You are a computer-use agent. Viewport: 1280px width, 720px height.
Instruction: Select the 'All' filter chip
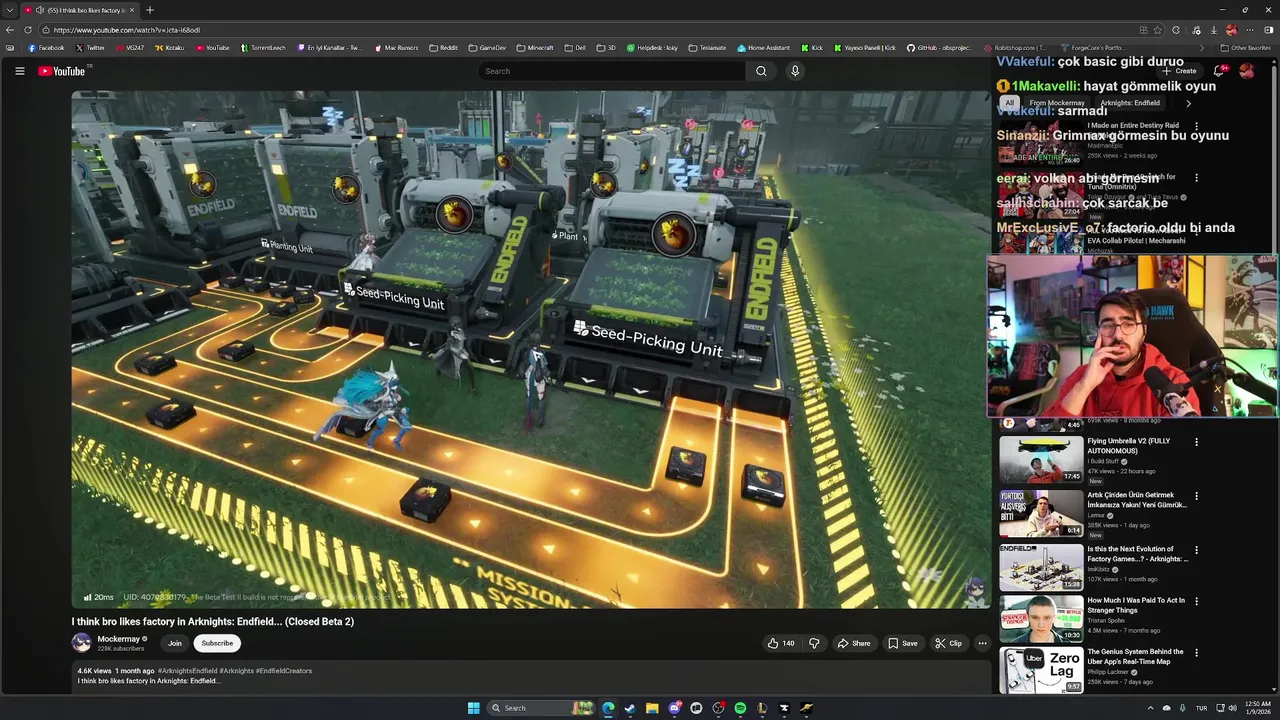coord(1009,103)
